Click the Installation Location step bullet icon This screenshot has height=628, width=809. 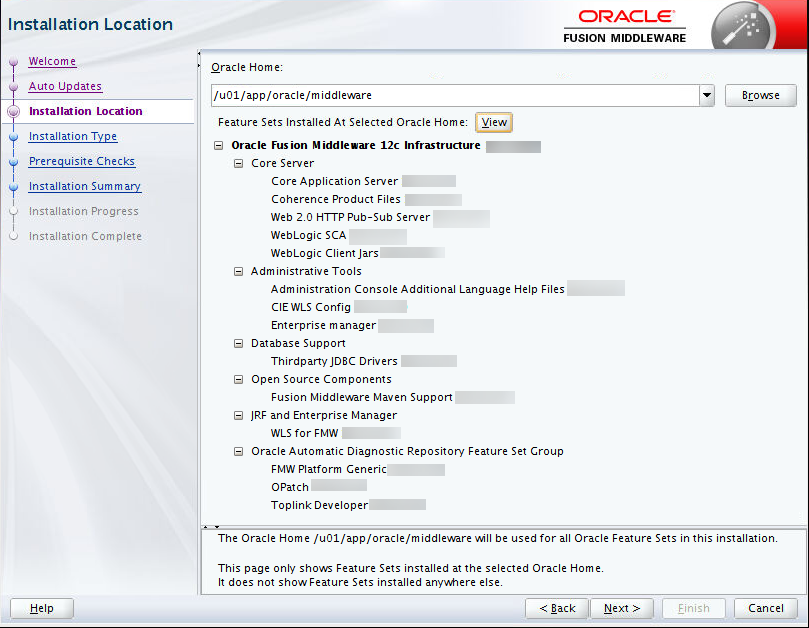(14, 111)
